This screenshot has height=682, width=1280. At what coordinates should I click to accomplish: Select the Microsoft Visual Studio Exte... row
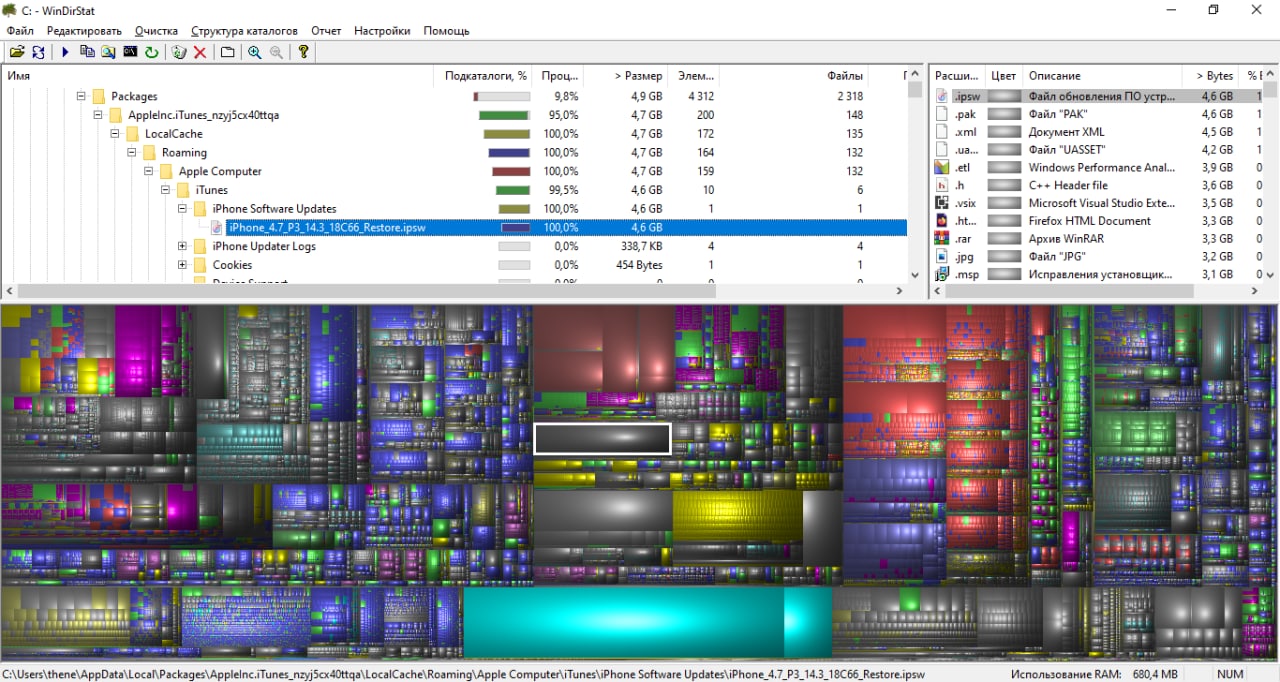[1097, 203]
